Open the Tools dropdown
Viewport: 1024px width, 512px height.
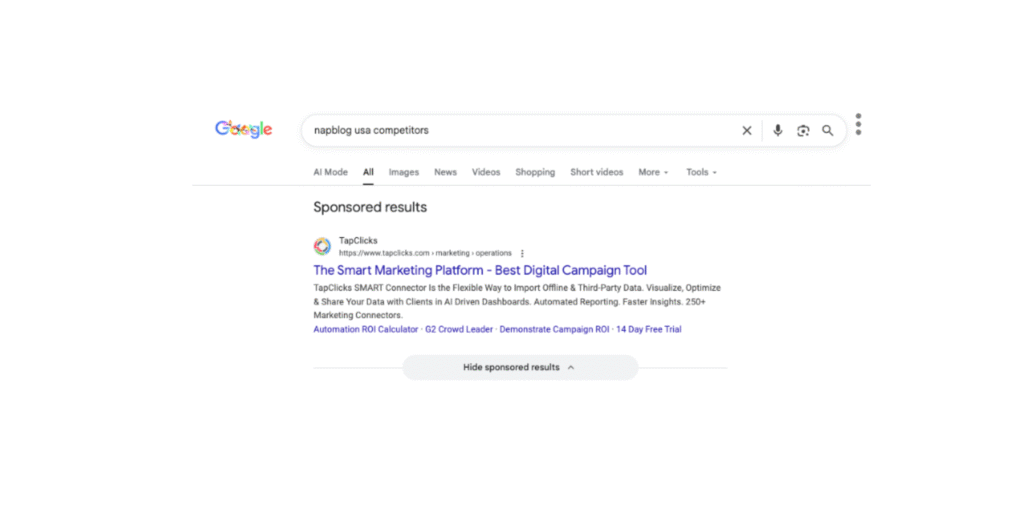tap(701, 172)
